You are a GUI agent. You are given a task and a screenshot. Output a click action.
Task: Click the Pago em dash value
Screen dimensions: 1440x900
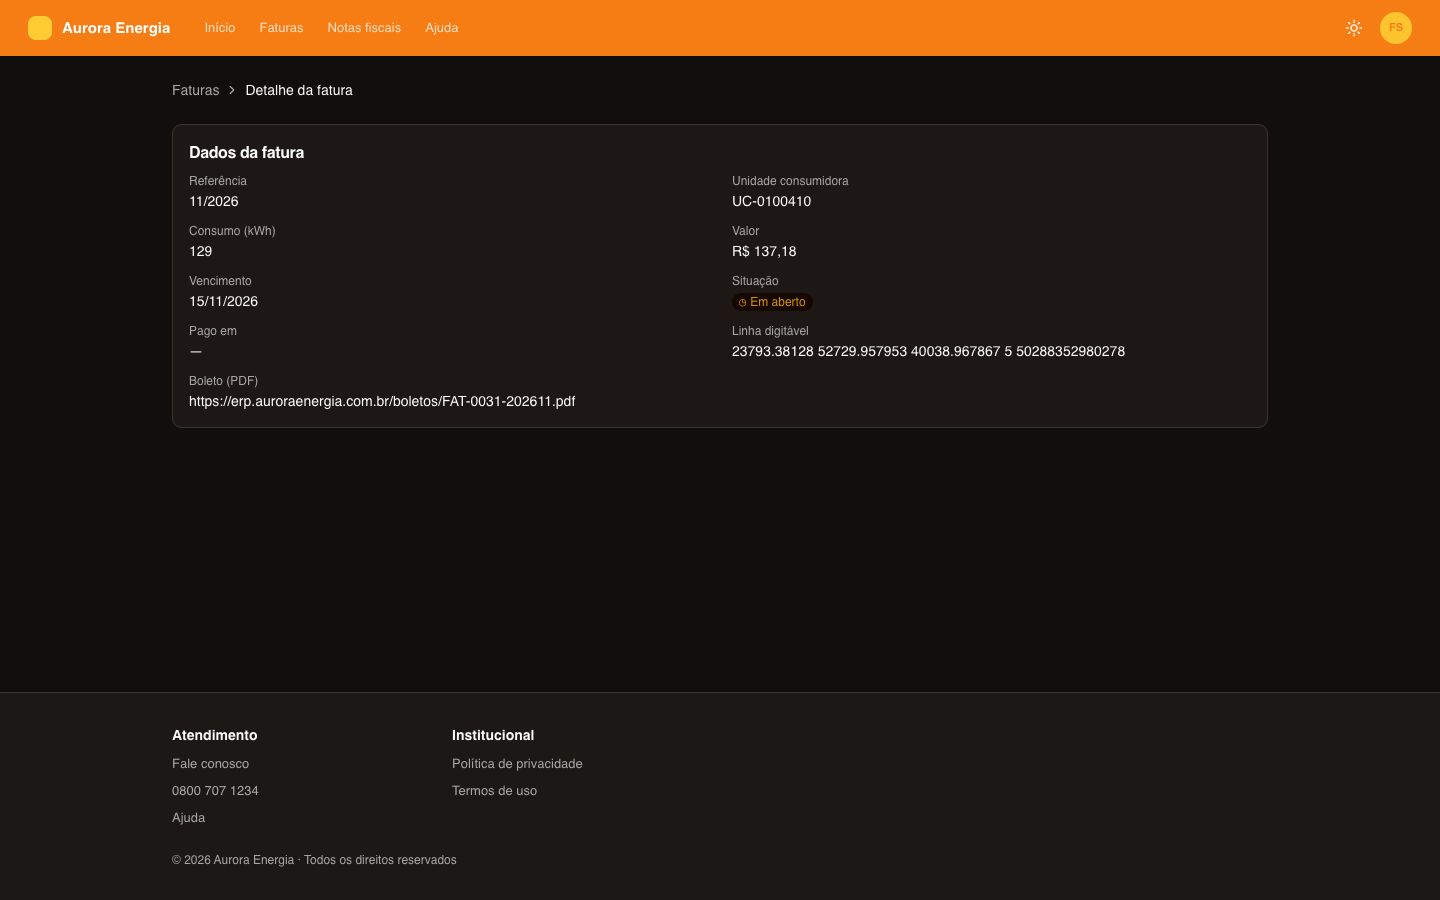(x=196, y=351)
